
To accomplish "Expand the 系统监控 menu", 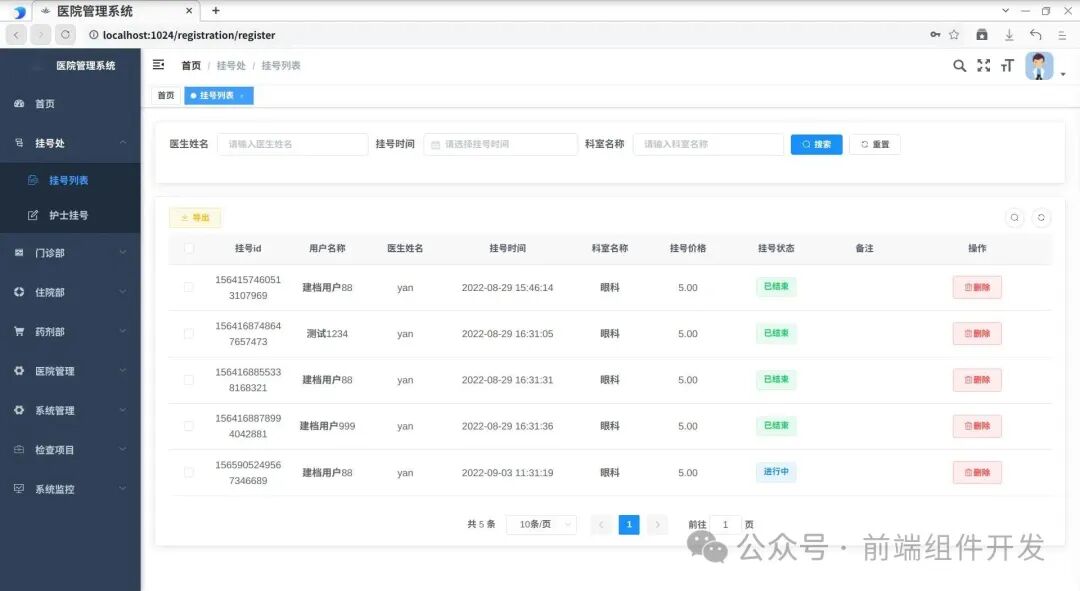I will coord(123,488).
